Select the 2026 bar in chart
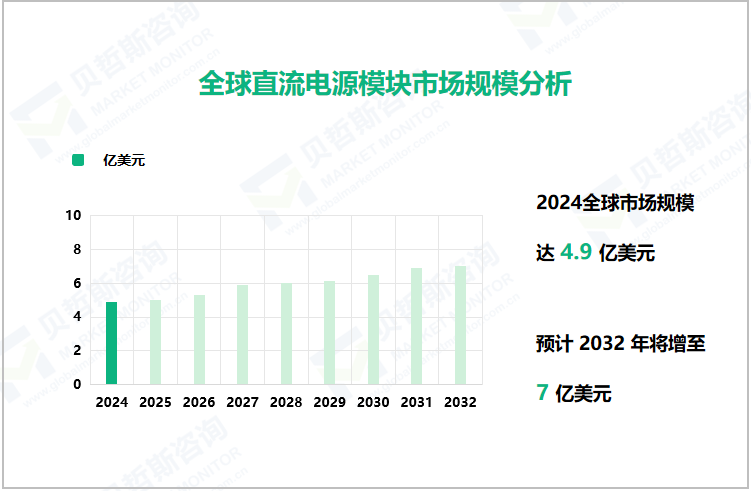This screenshot has height=491, width=751. pyautogui.click(x=199, y=340)
